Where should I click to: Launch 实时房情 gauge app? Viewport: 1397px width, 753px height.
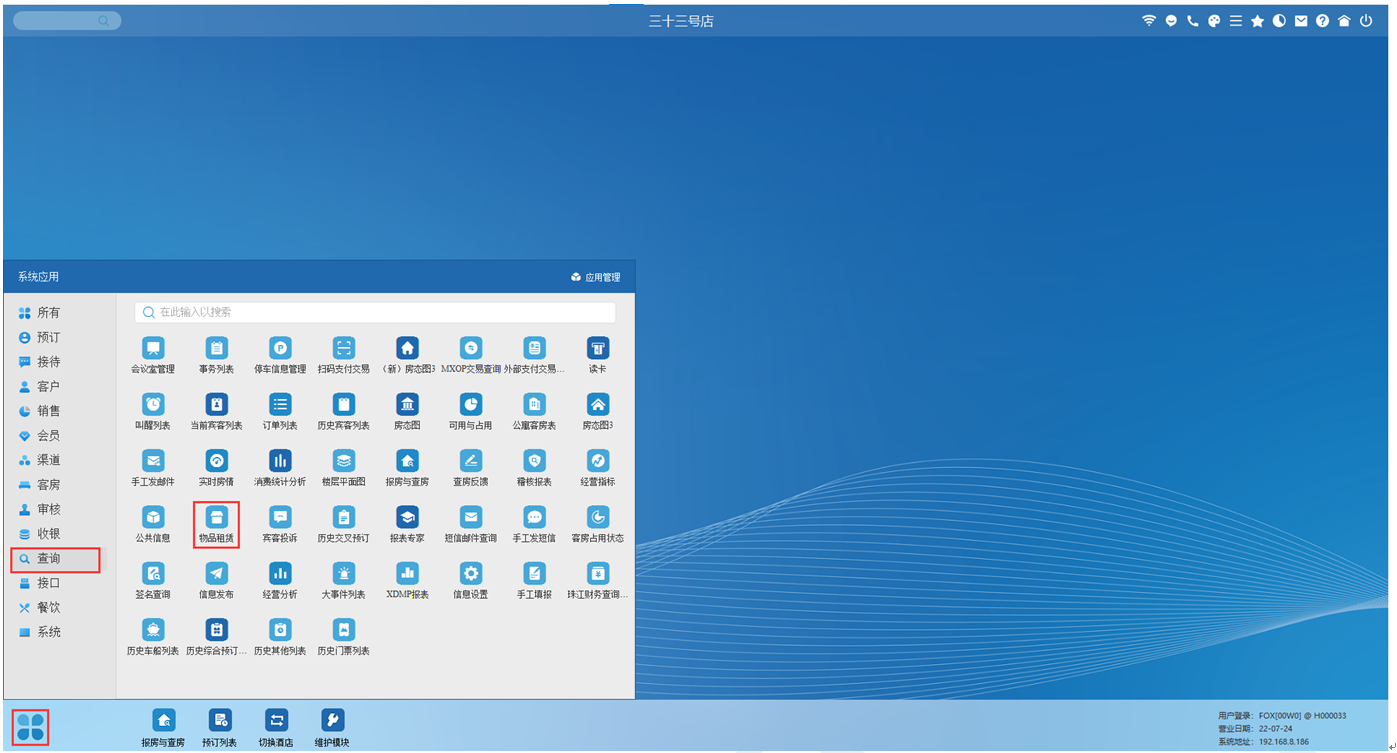coord(217,461)
